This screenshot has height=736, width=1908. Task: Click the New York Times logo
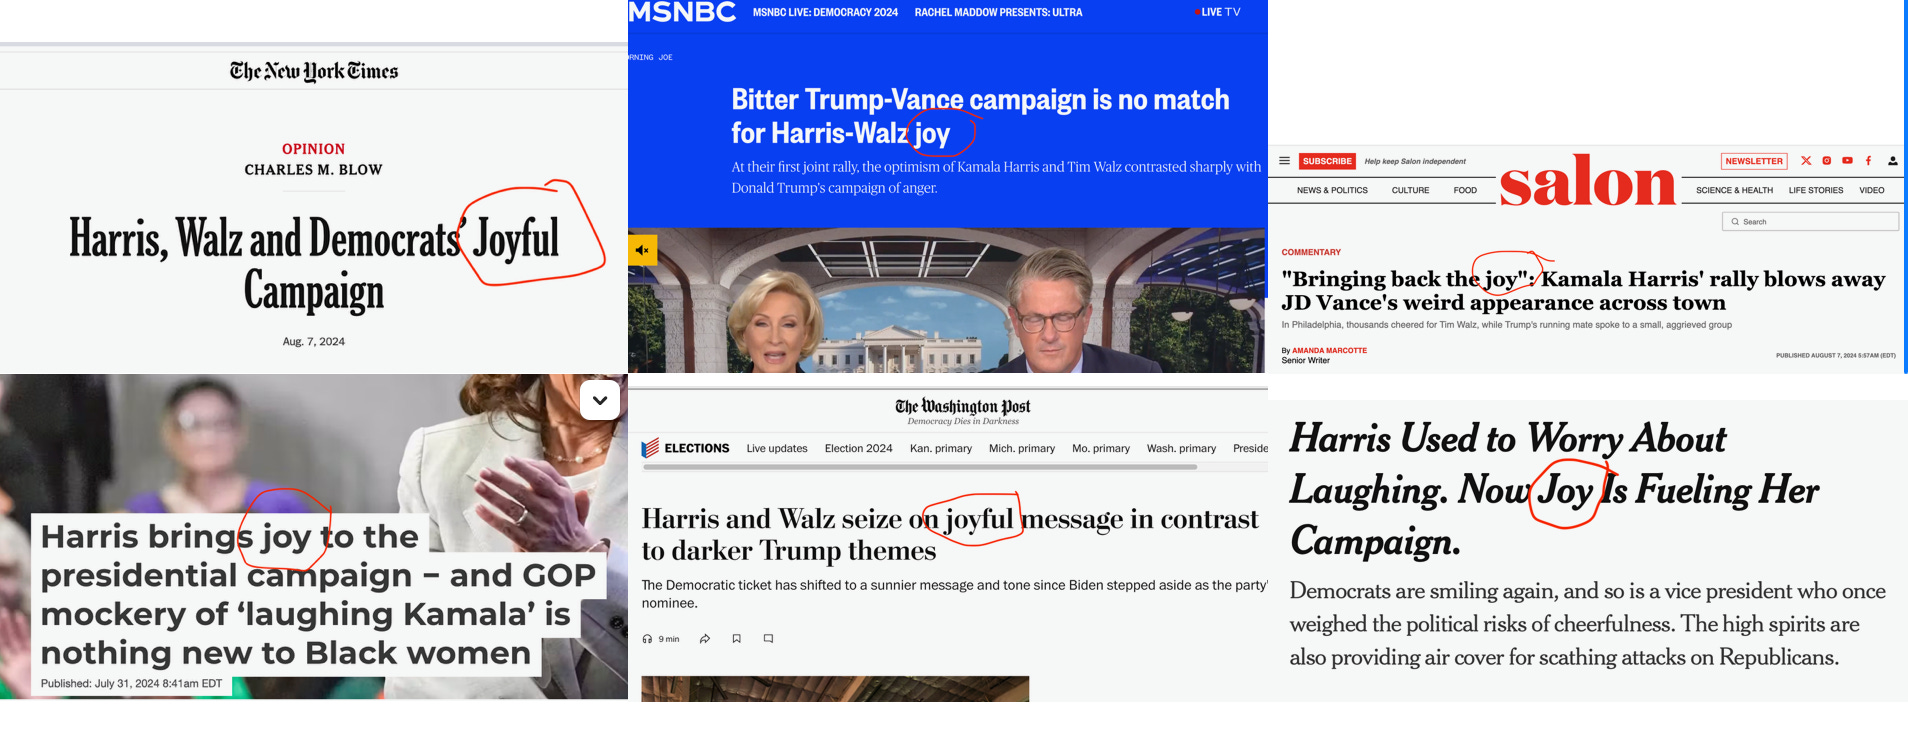[x=314, y=71]
